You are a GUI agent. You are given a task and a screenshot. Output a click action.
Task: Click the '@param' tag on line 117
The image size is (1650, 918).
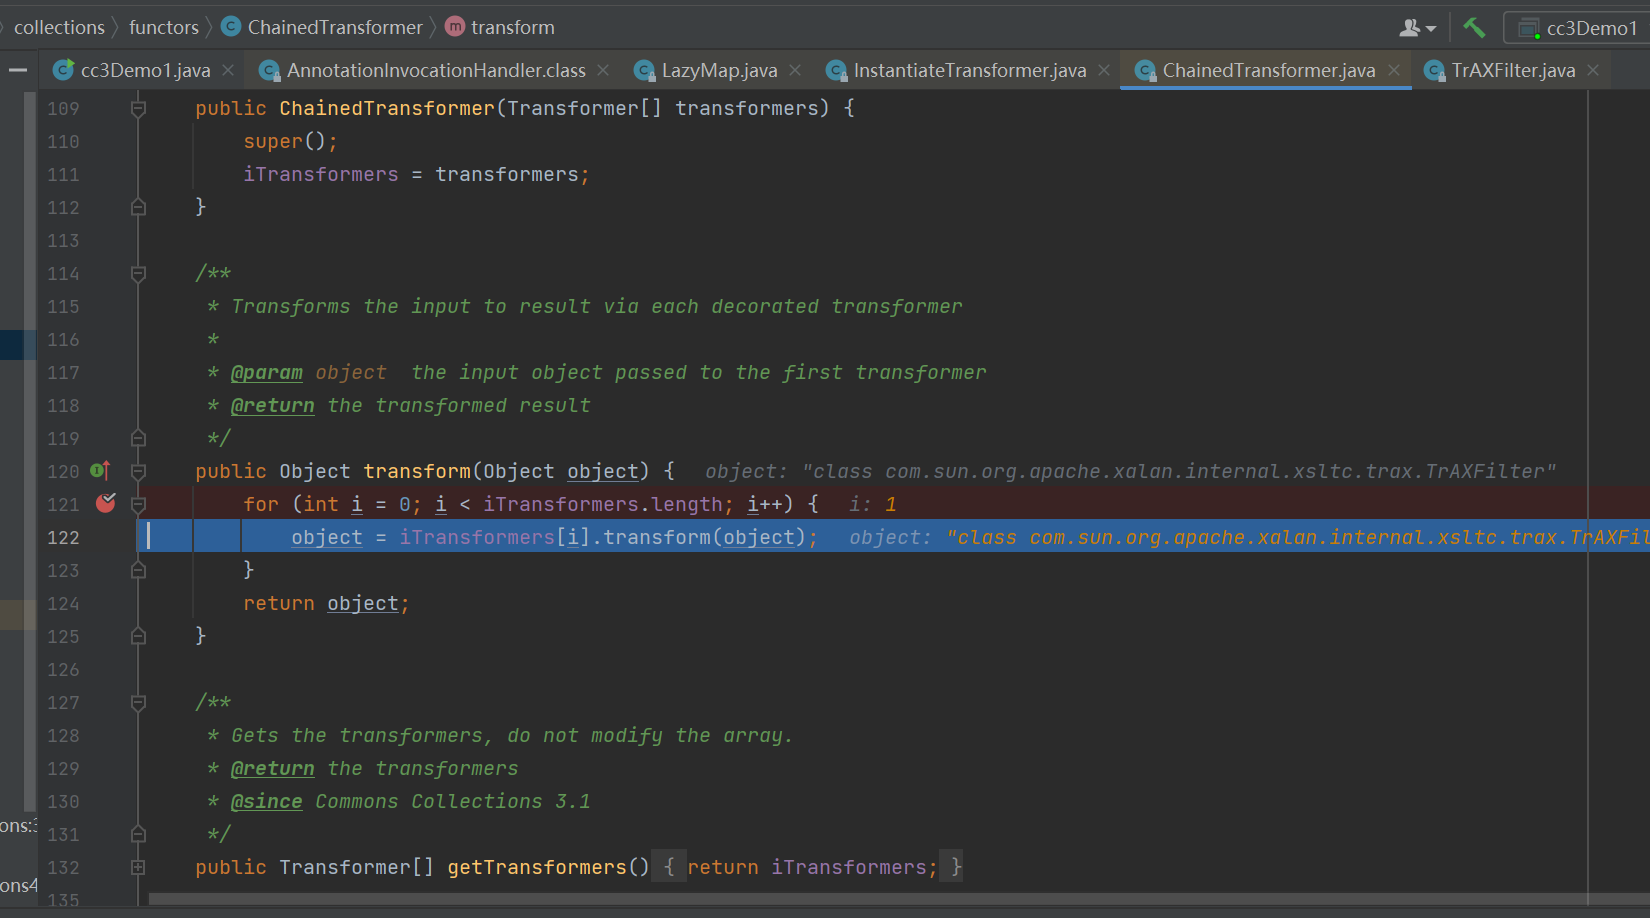click(x=266, y=372)
